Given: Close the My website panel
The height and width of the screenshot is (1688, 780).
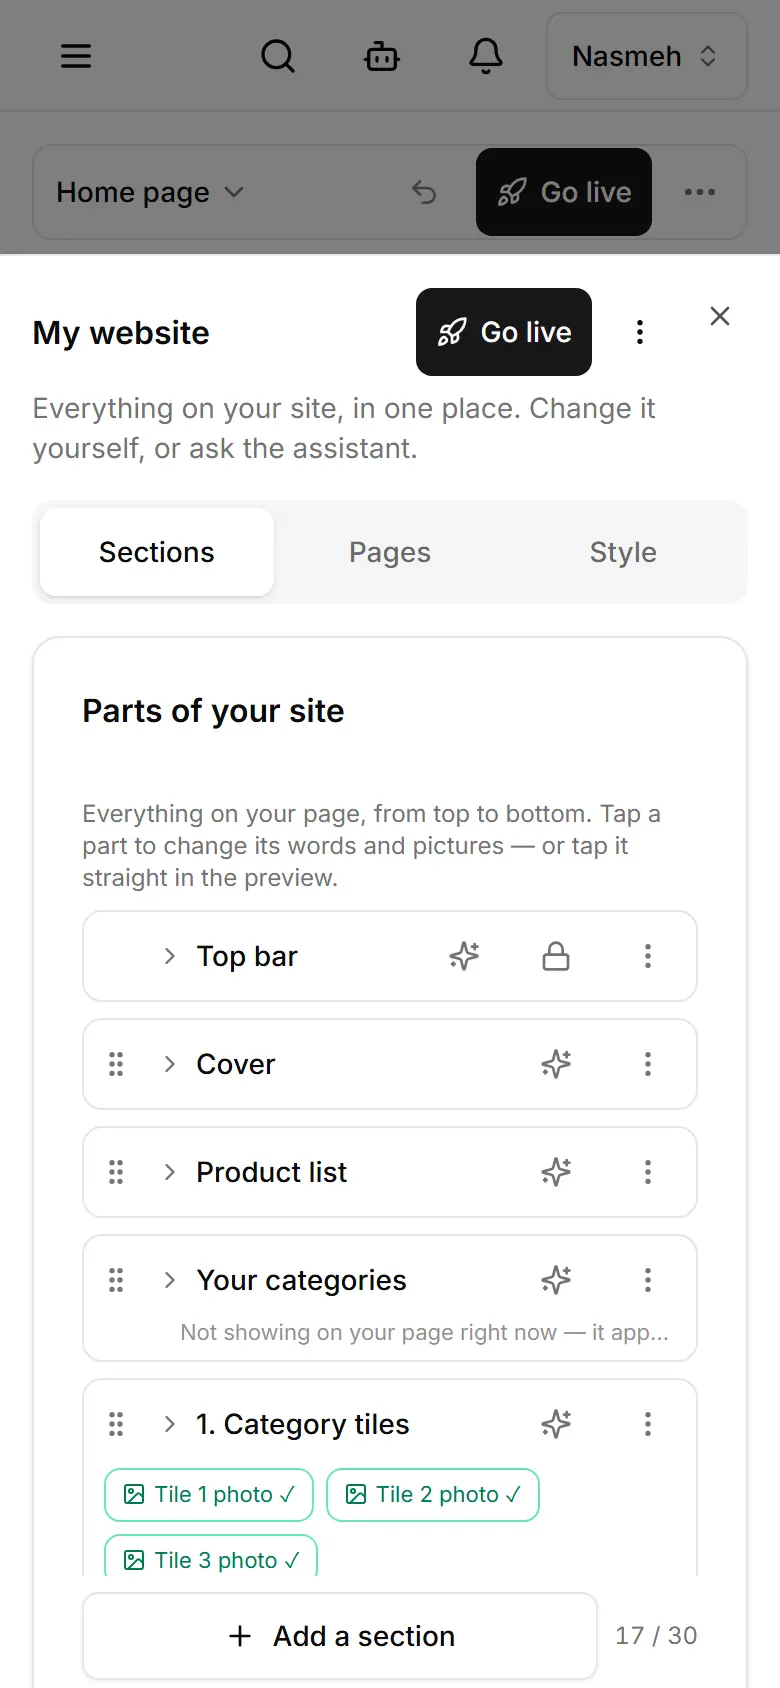Looking at the screenshot, I should point(720,316).
